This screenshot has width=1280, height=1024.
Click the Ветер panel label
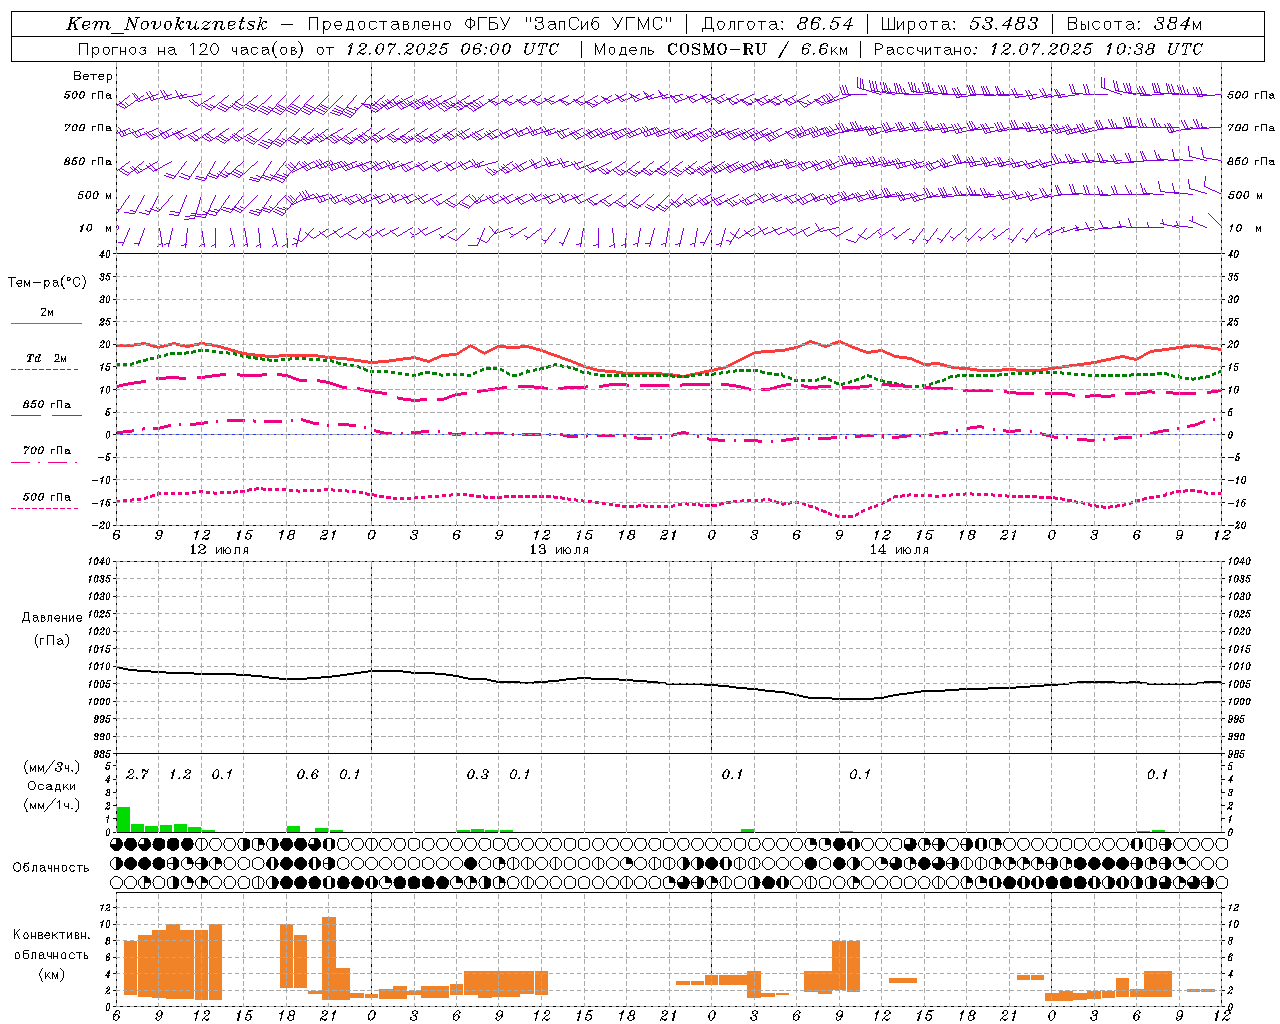(x=93, y=76)
